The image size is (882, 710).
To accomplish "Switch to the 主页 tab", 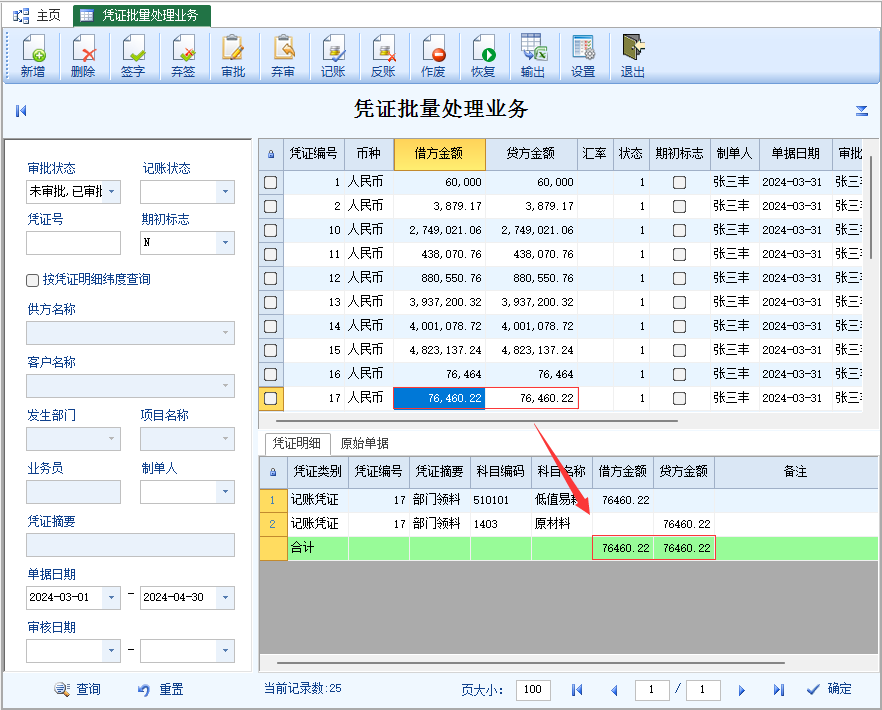I will point(37,15).
